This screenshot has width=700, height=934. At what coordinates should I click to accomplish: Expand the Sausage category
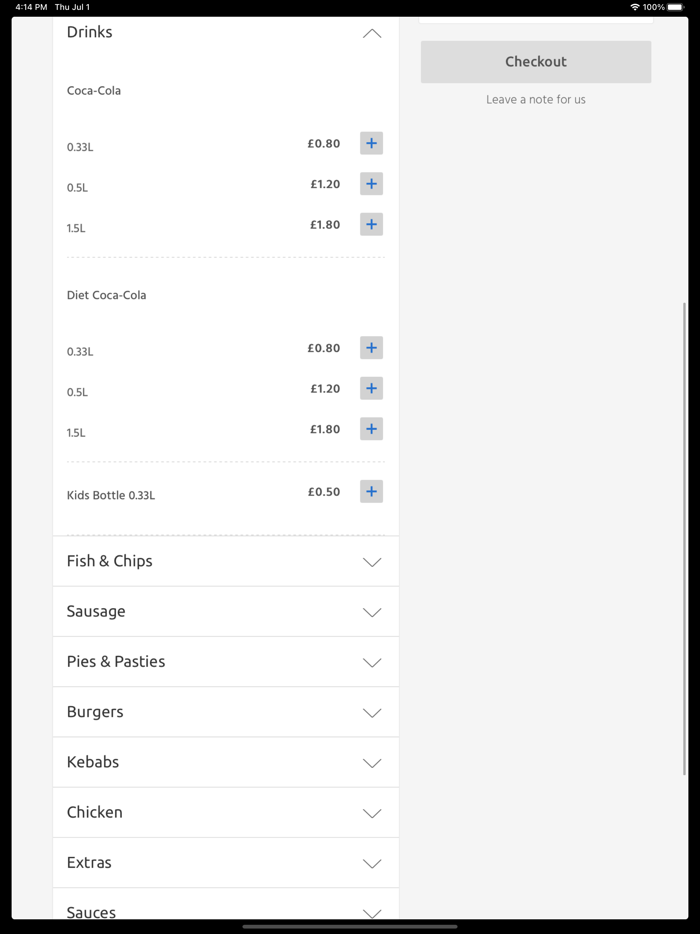[372, 612]
